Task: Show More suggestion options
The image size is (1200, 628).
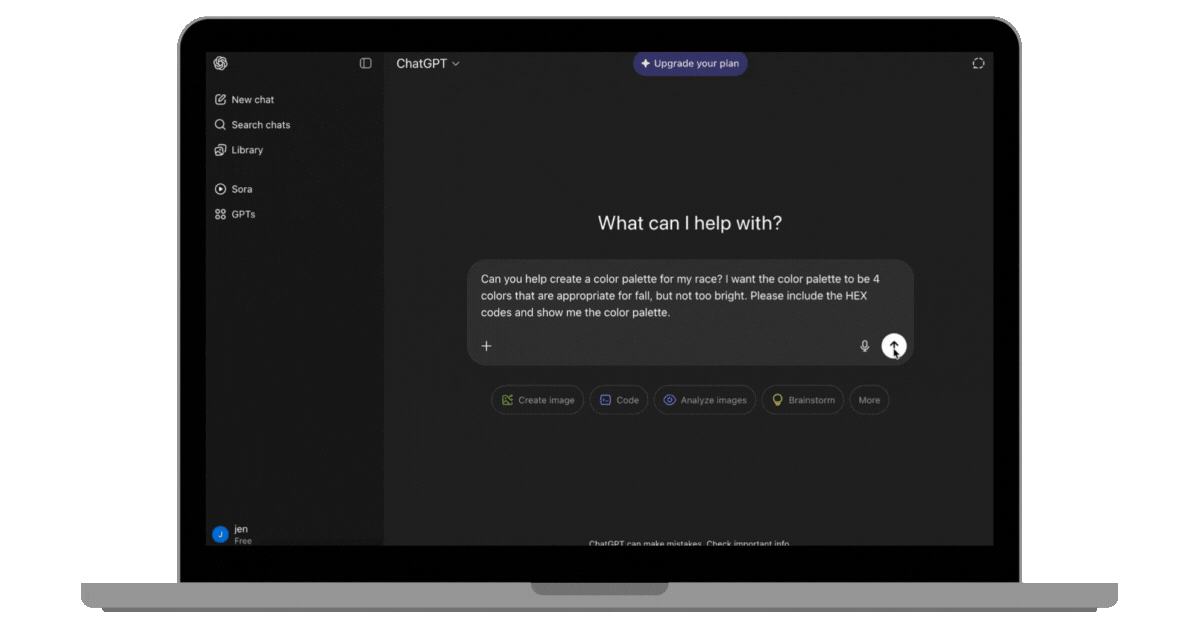Action: 869,400
